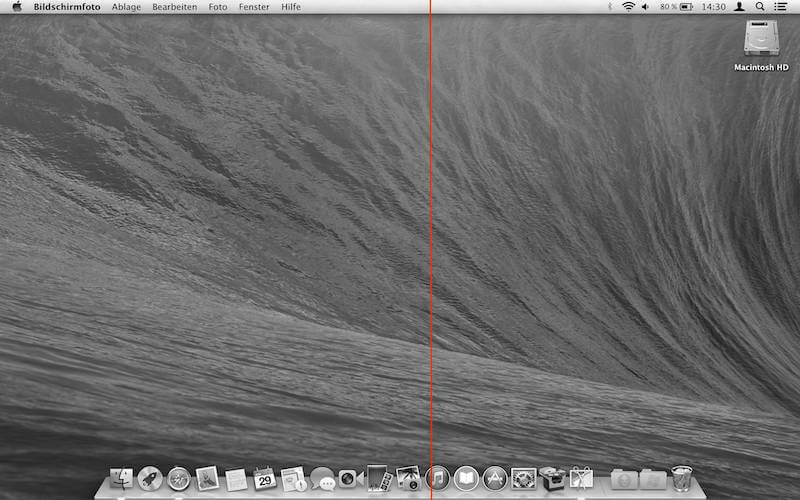Open the Apple menu
The width and height of the screenshot is (800, 500).
pos(17,7)
